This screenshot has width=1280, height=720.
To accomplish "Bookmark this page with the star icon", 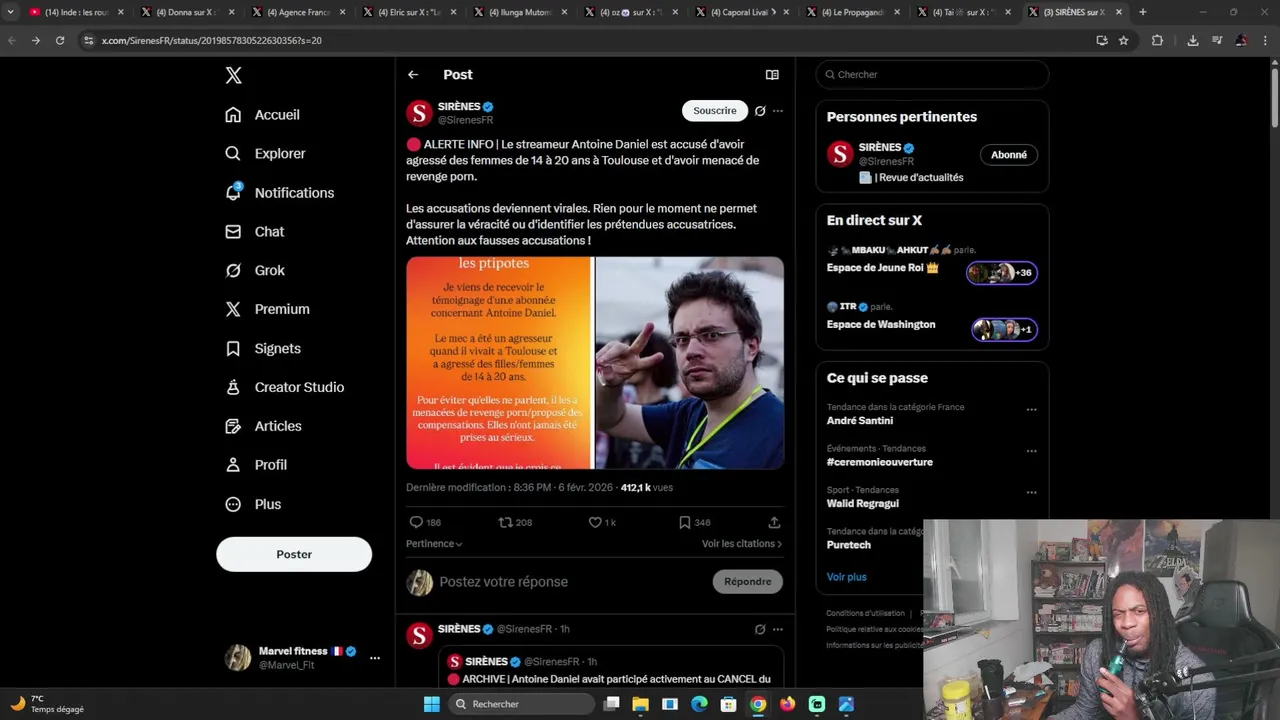I will 1124,41.
